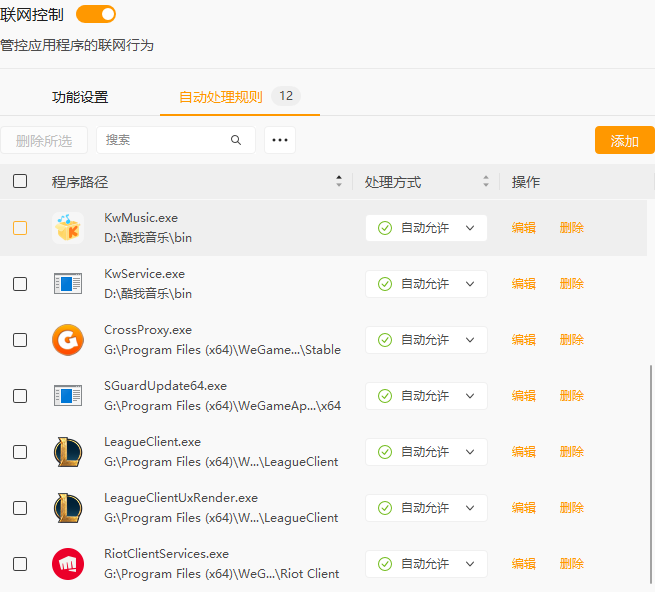Click the CrossProxy.exe orange G icon

coord(68,340)
